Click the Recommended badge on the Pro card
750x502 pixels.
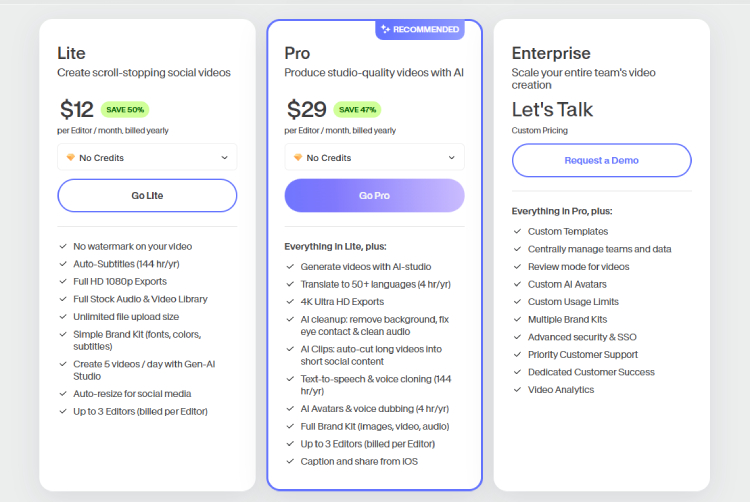[420, 30]
